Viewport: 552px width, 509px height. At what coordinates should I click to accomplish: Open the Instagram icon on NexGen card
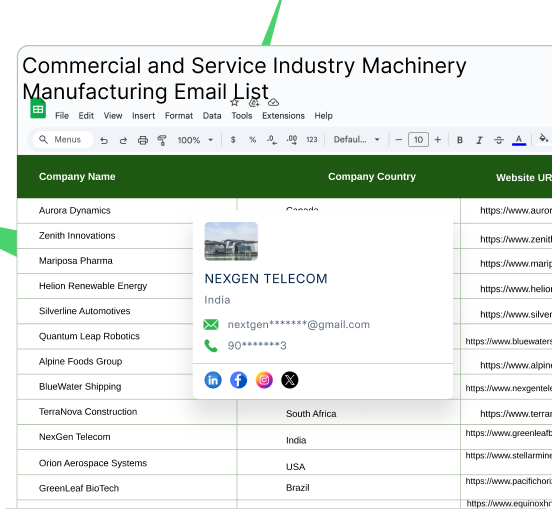coord(264,380)
